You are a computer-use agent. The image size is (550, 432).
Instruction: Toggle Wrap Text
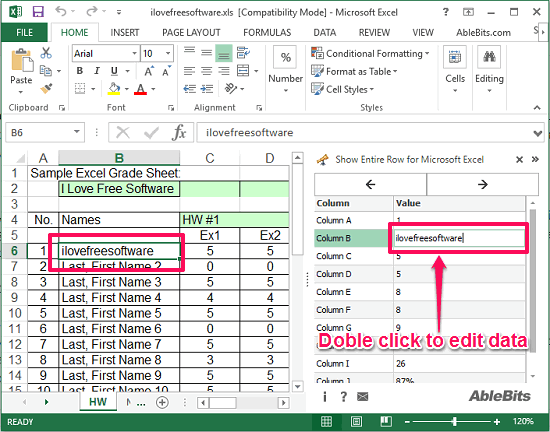pos(243,53)
